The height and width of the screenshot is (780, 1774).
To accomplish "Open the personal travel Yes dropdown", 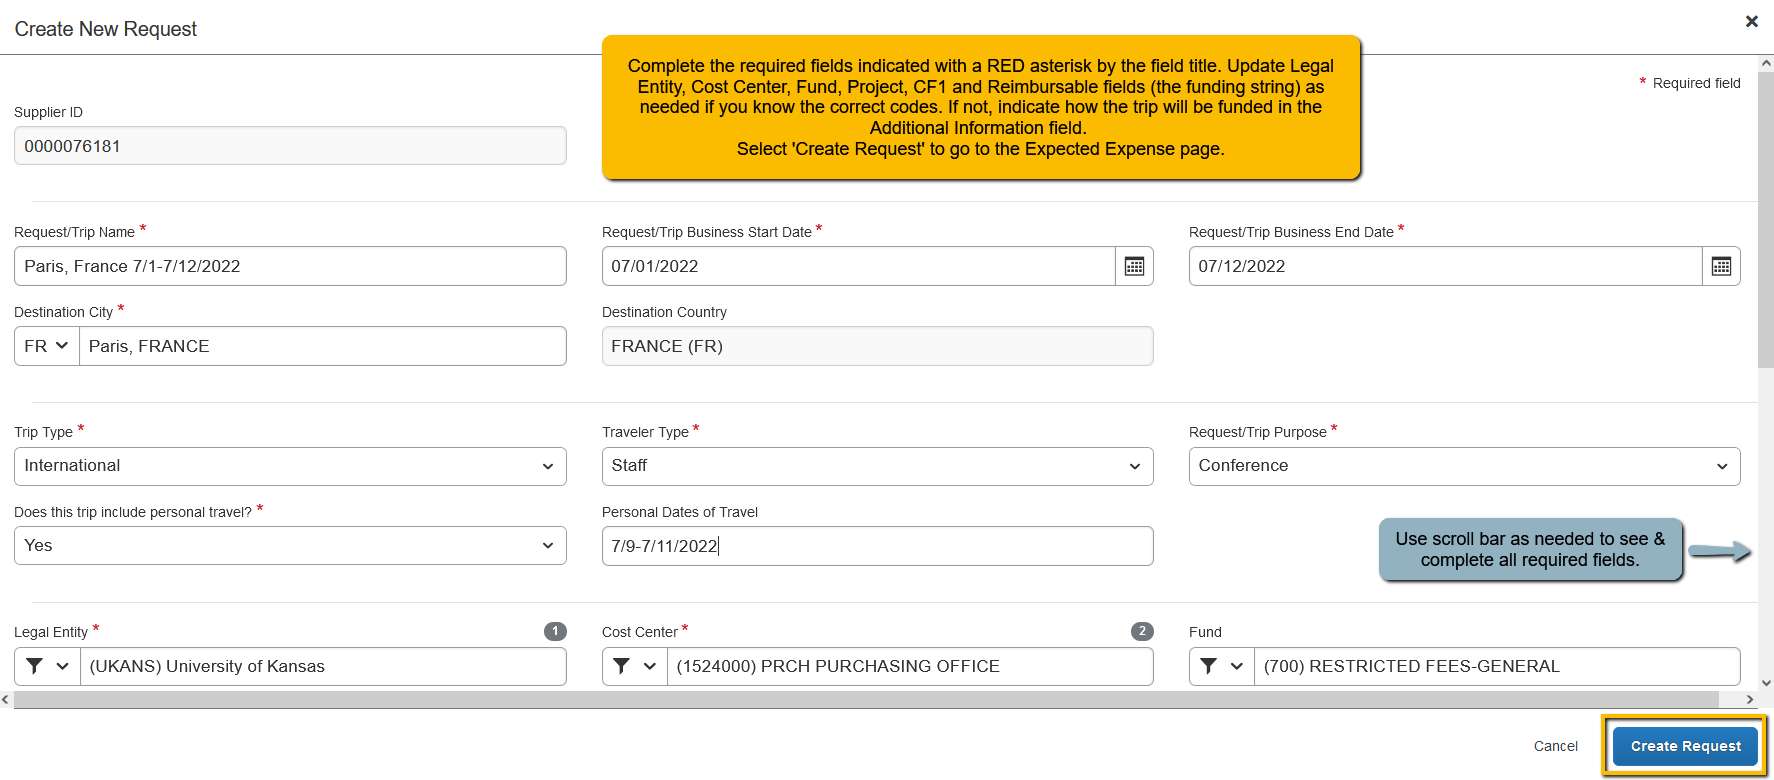I will (x=290, y=546).
